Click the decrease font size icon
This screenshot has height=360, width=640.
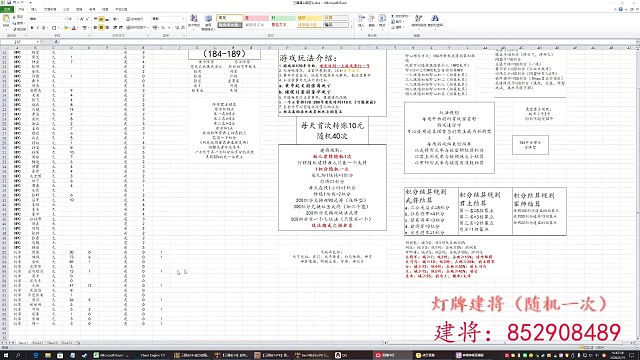coord(87,19)
